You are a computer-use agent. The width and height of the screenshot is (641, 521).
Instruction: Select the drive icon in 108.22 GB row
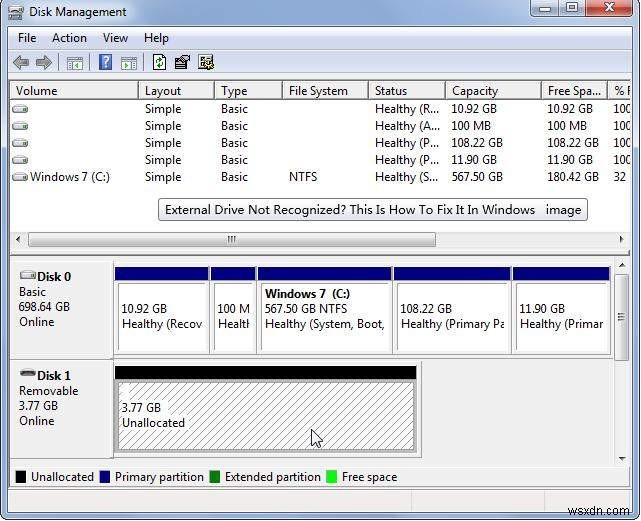20,143
